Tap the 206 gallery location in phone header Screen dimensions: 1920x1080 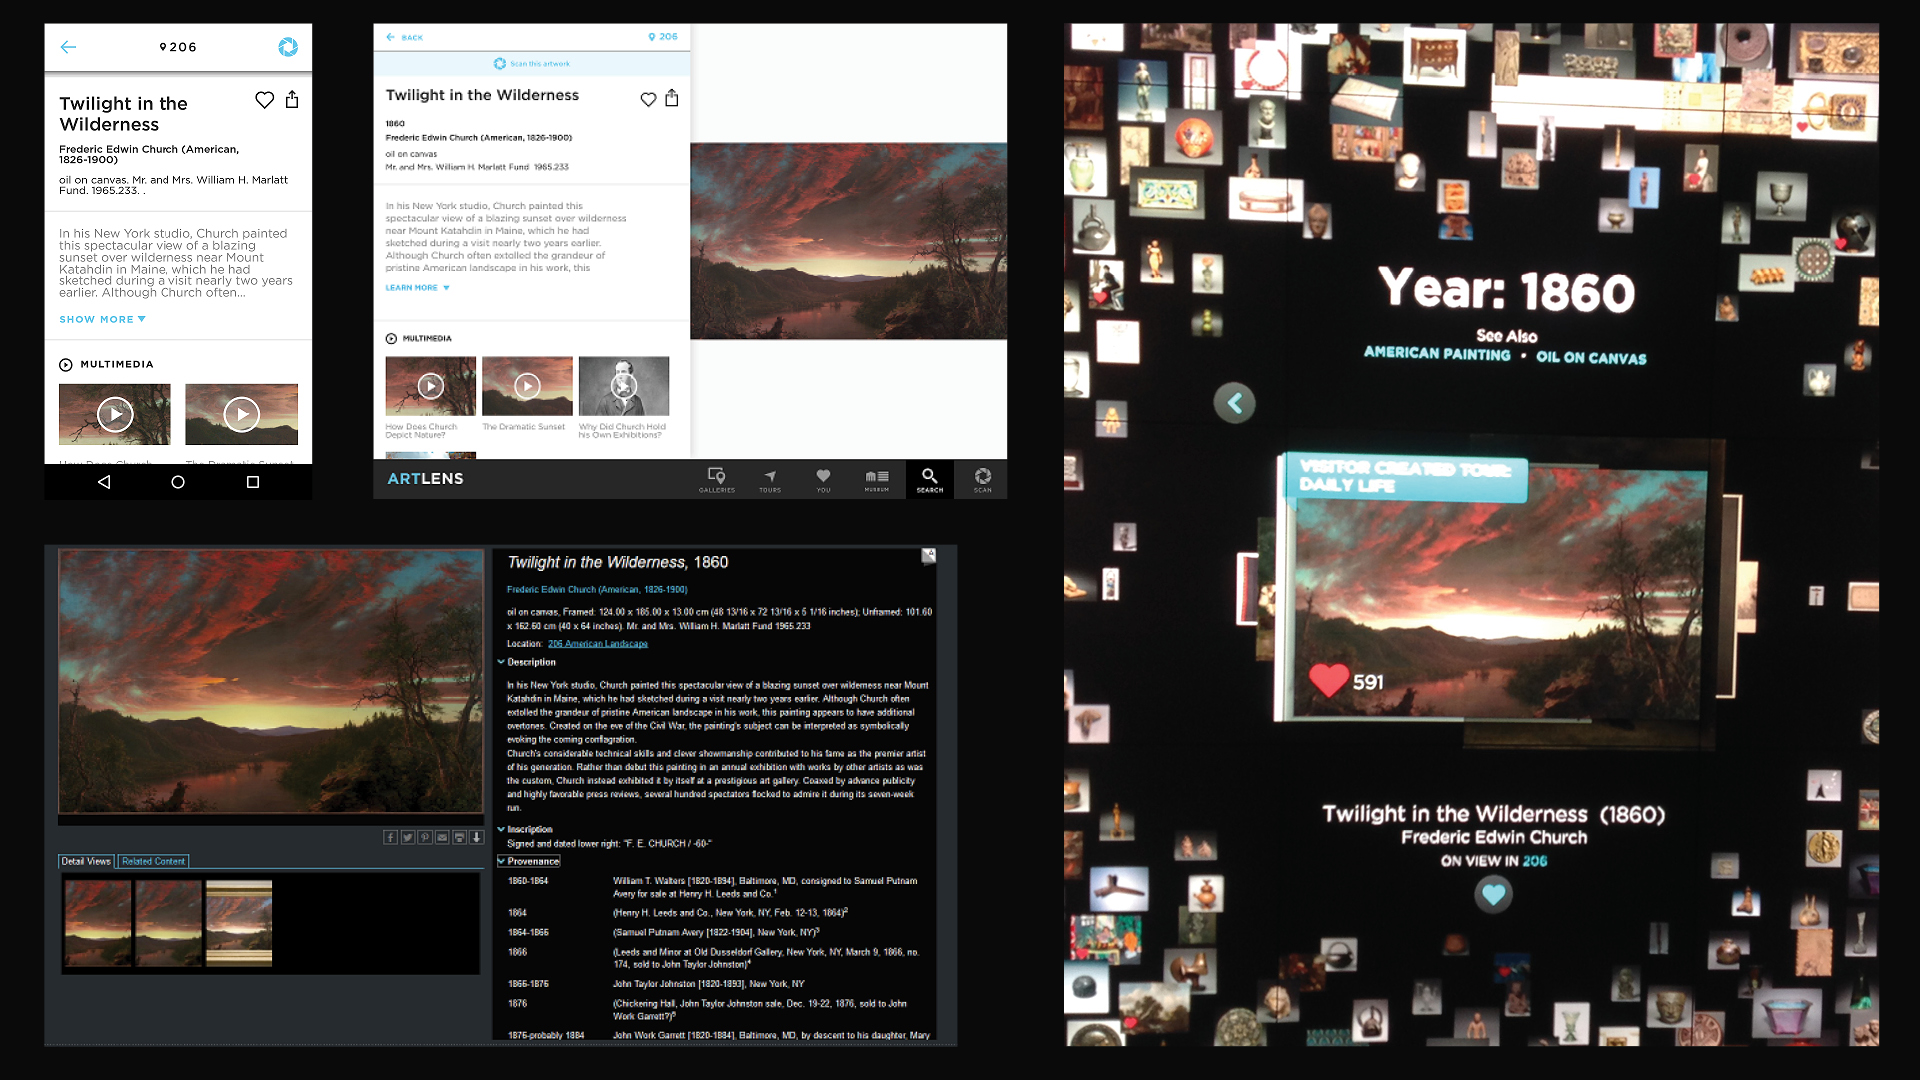coord(178,47)
